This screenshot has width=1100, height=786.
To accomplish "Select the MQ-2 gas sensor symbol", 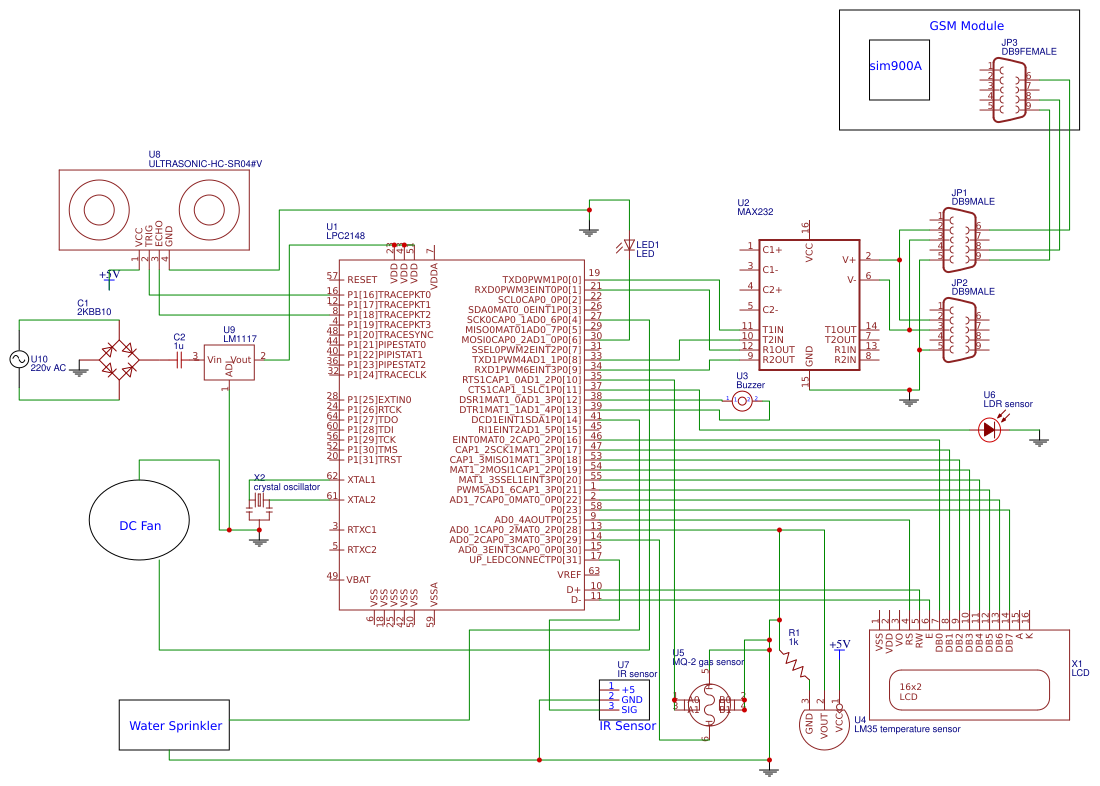I will click(709, 704).
